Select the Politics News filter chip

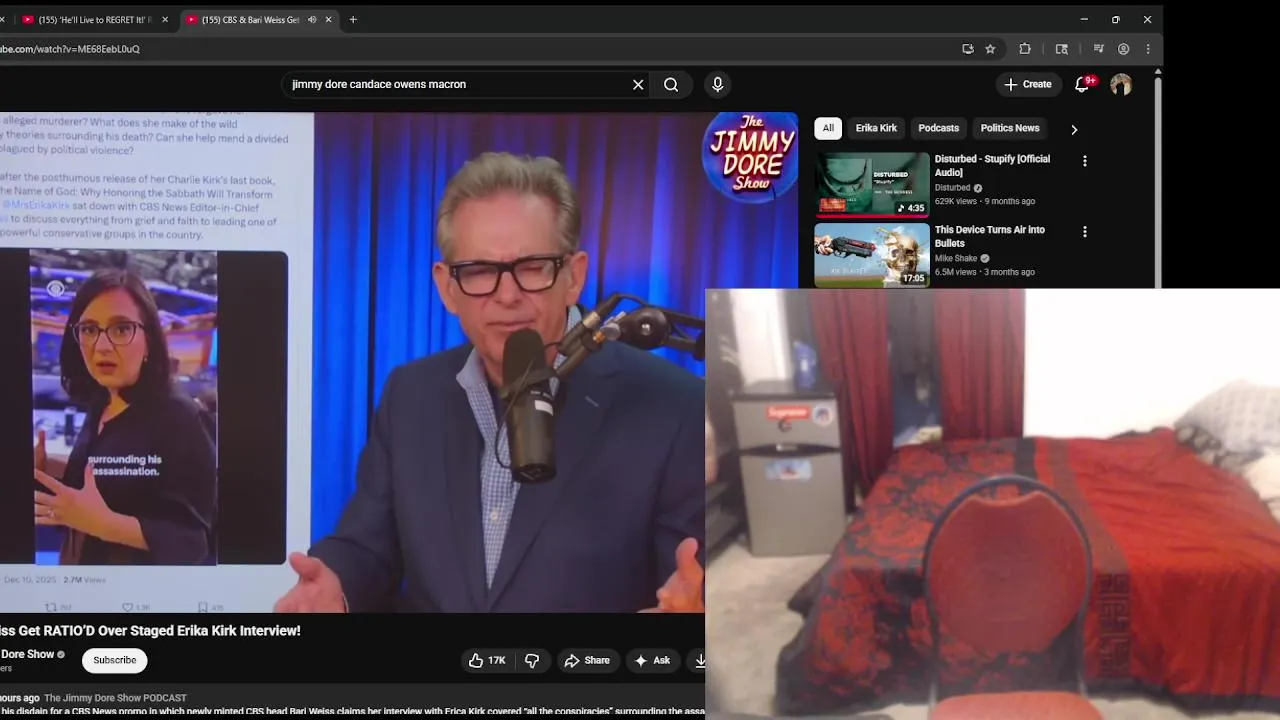click(1010, 128)
